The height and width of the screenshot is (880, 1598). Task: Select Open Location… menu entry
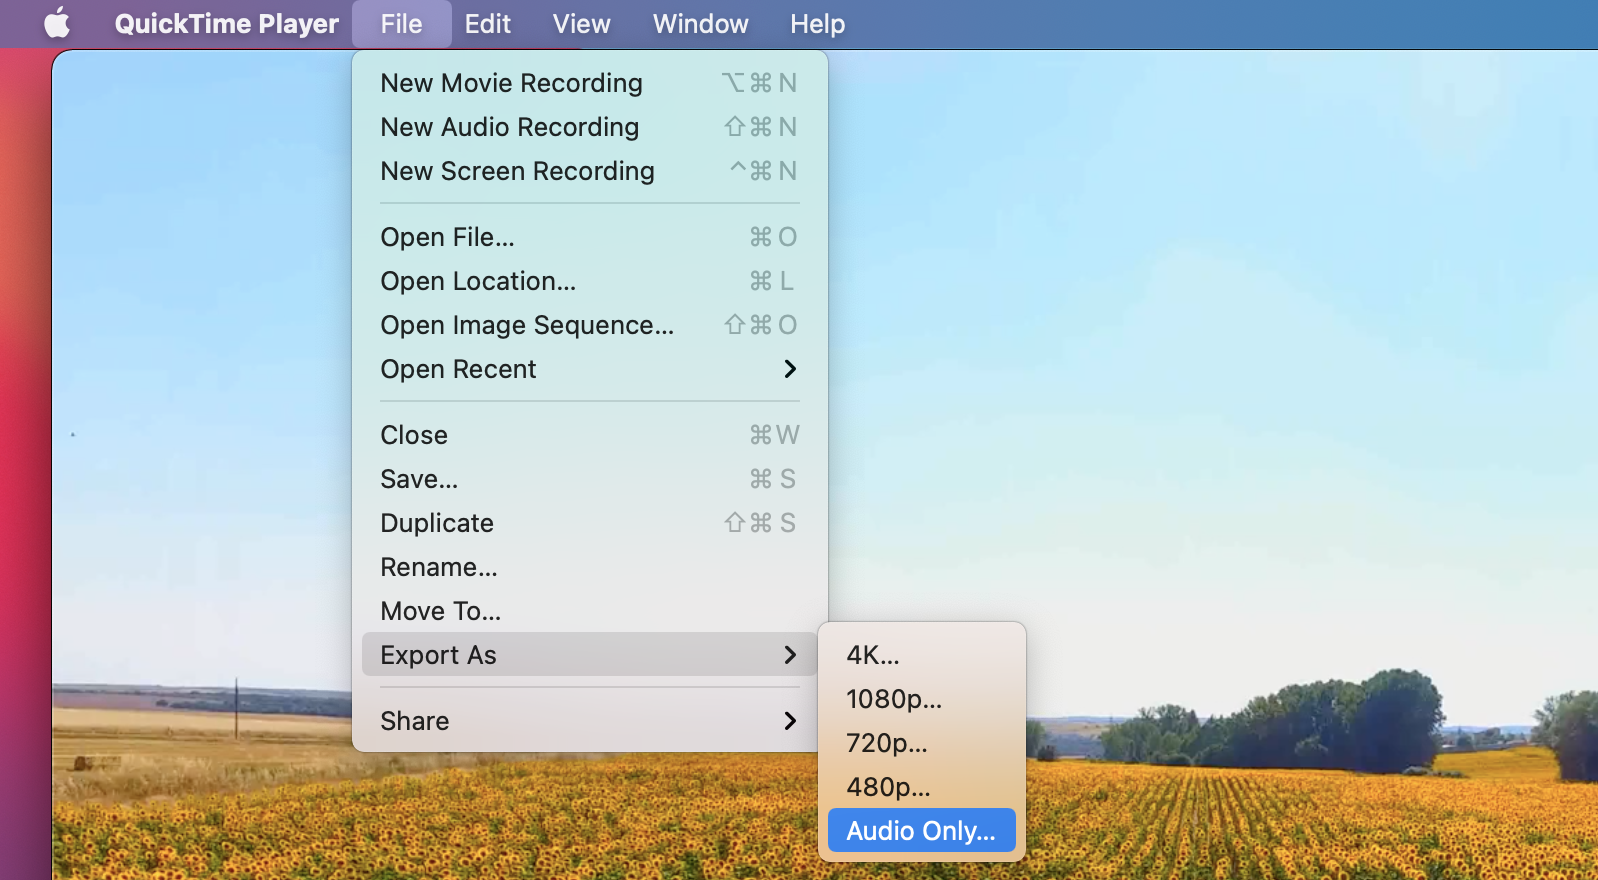pos(589,281)
